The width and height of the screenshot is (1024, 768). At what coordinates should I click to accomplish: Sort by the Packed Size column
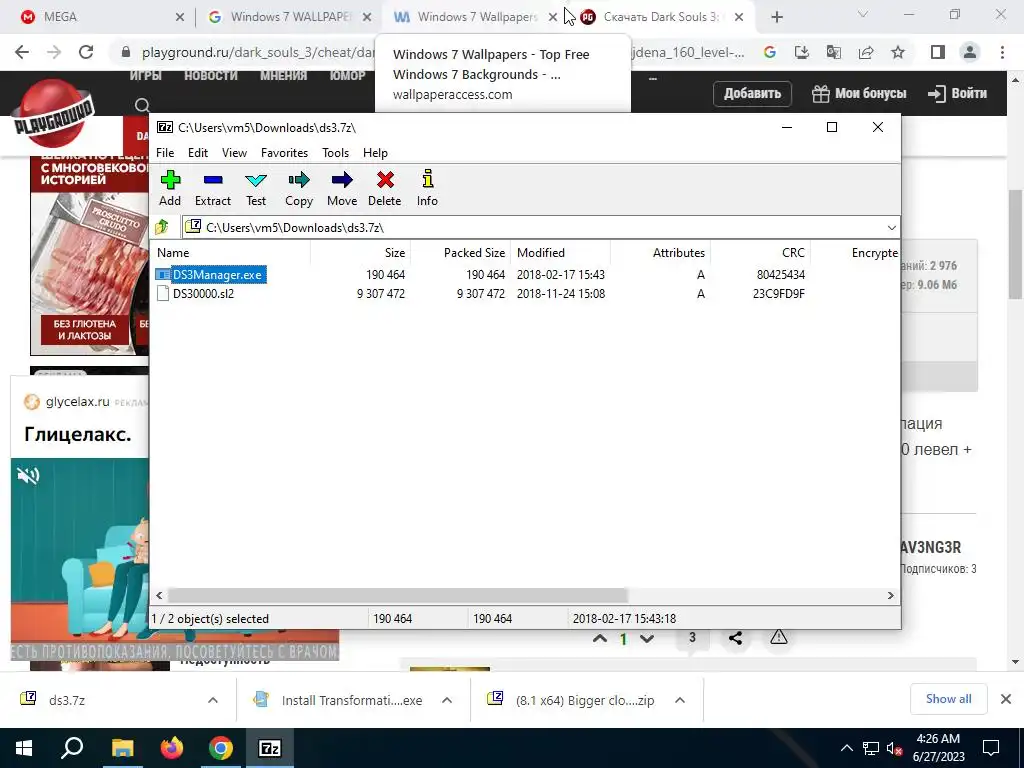[460, 253]
